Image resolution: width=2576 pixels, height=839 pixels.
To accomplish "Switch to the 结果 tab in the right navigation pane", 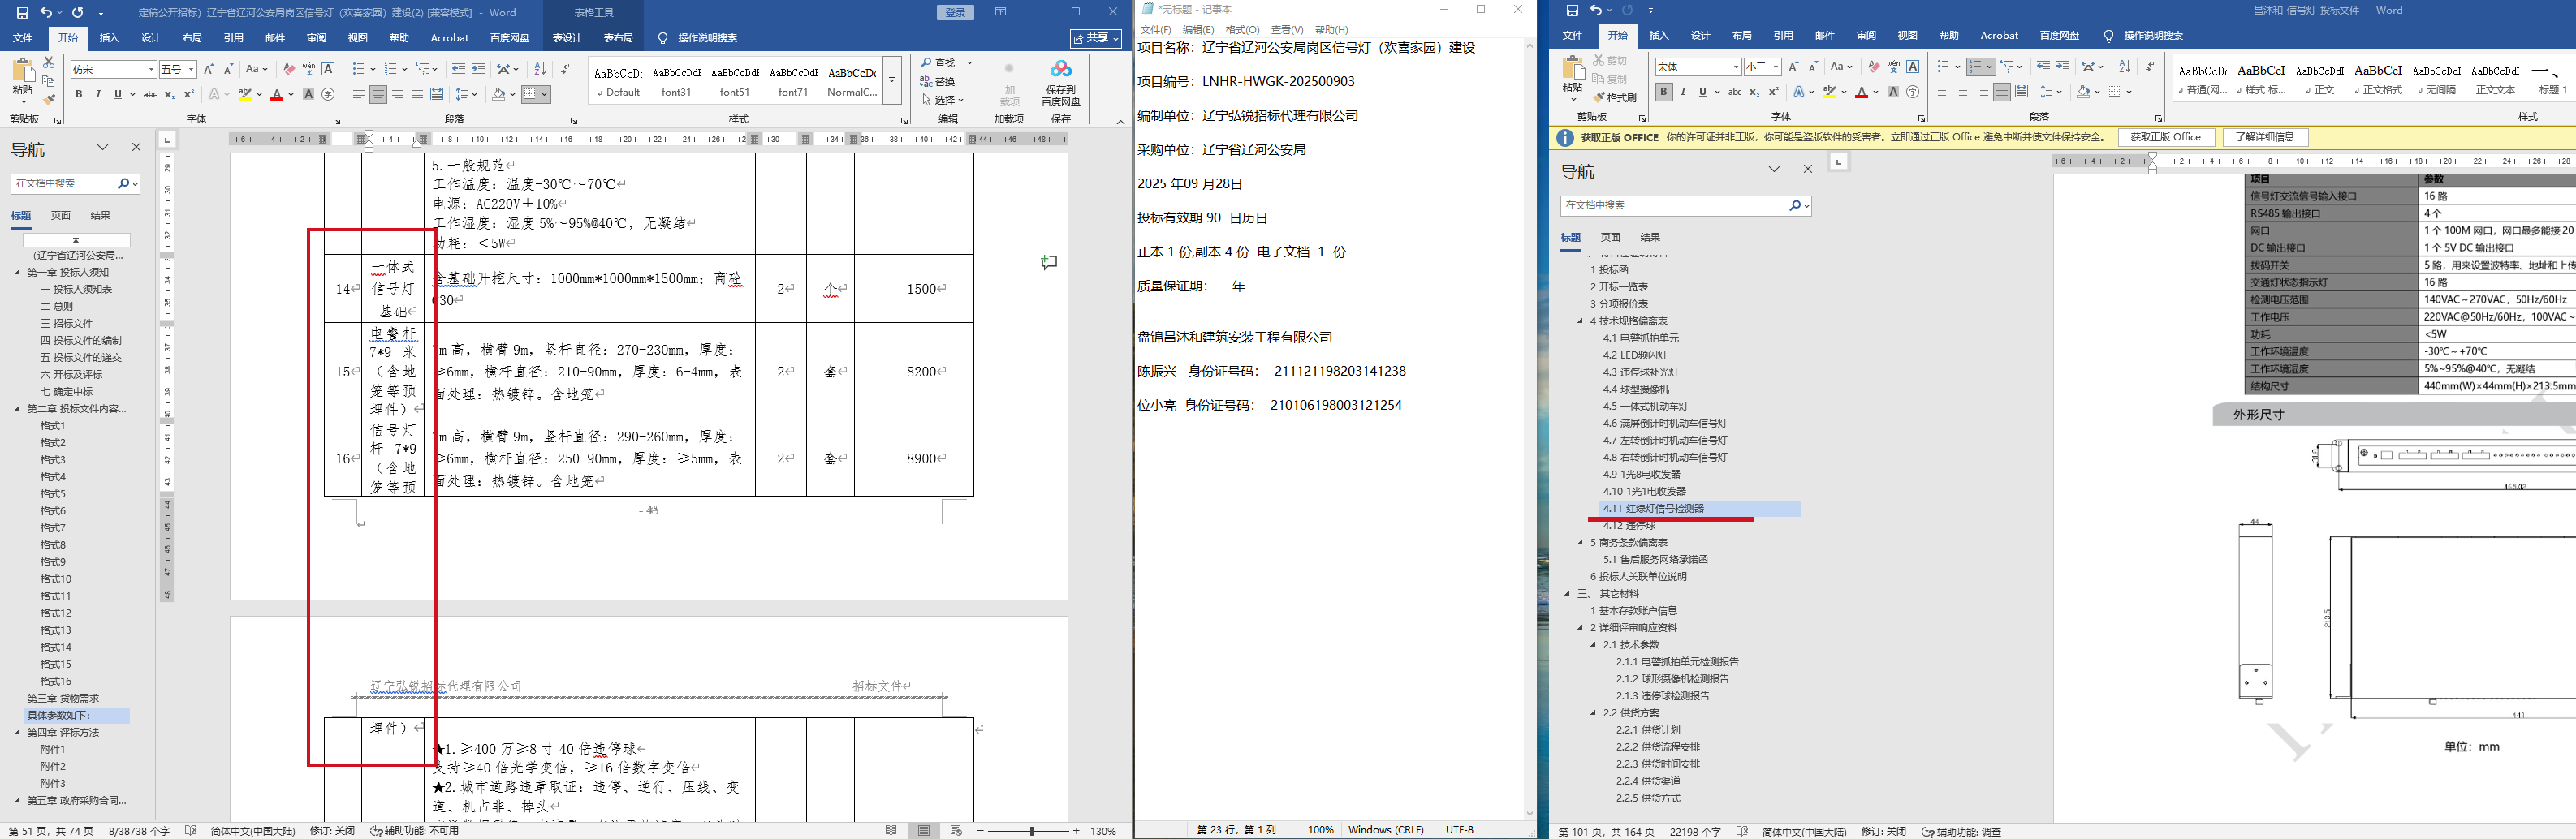I will pos(1650,238).
